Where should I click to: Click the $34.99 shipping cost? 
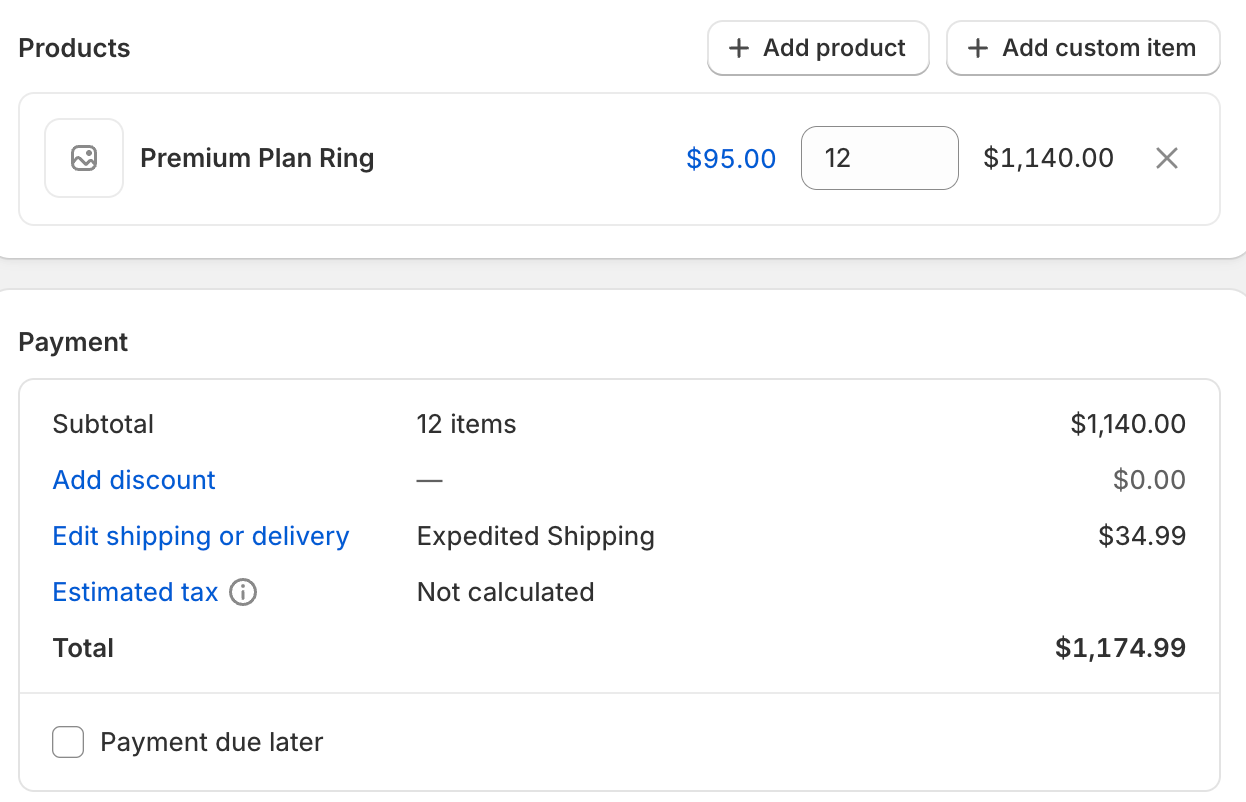(x=1142, y=536)
